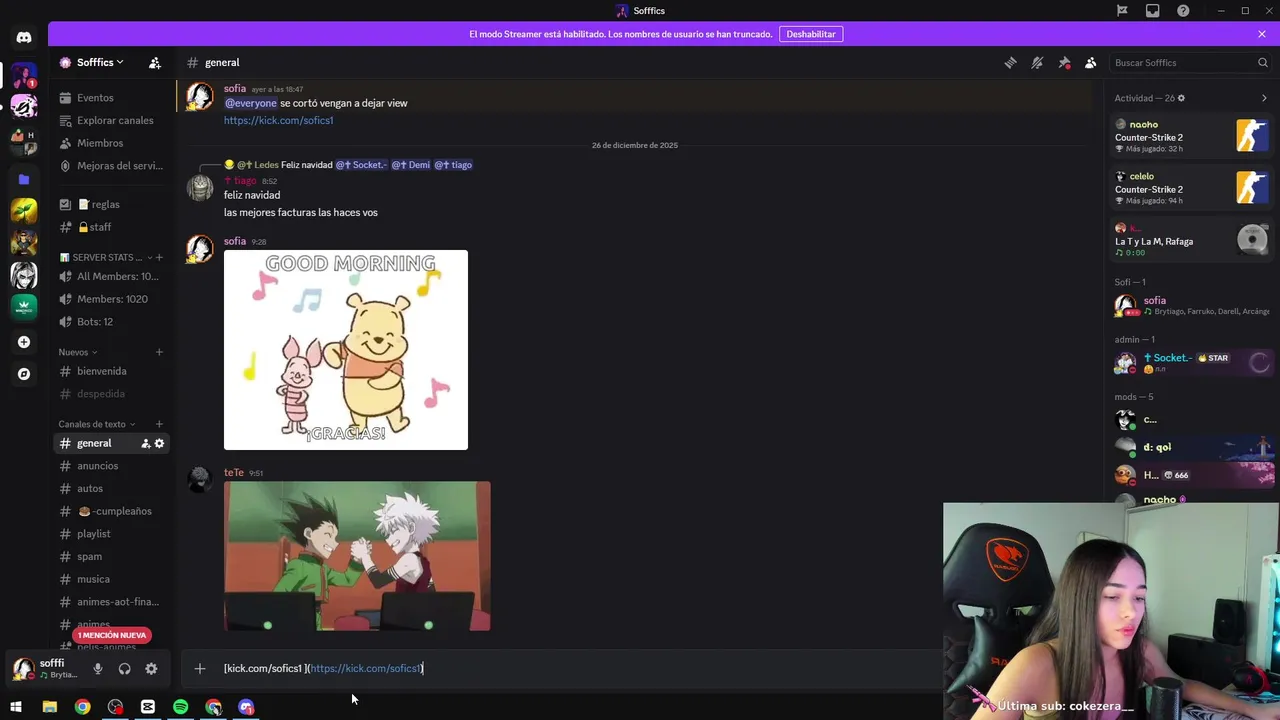Add channel to Nuevos category

(159, 352)
